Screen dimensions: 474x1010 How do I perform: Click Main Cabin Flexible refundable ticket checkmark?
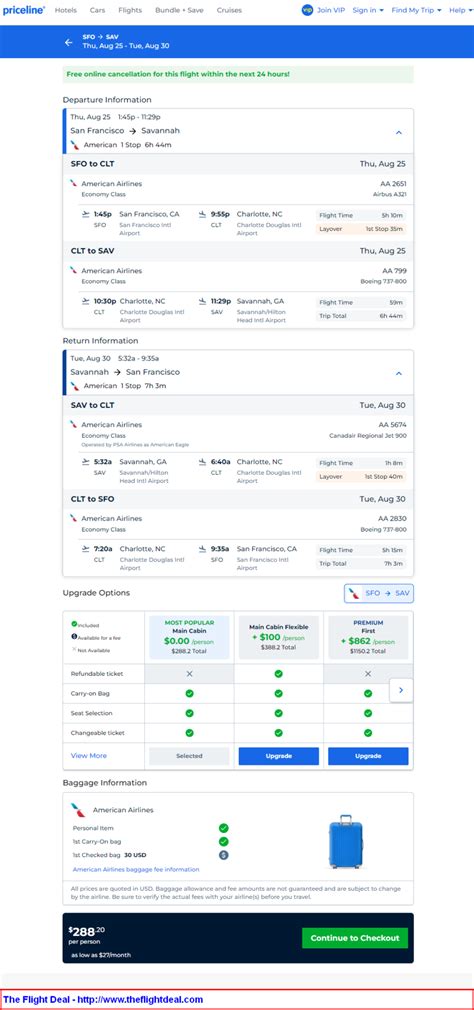tap(278, 674)
